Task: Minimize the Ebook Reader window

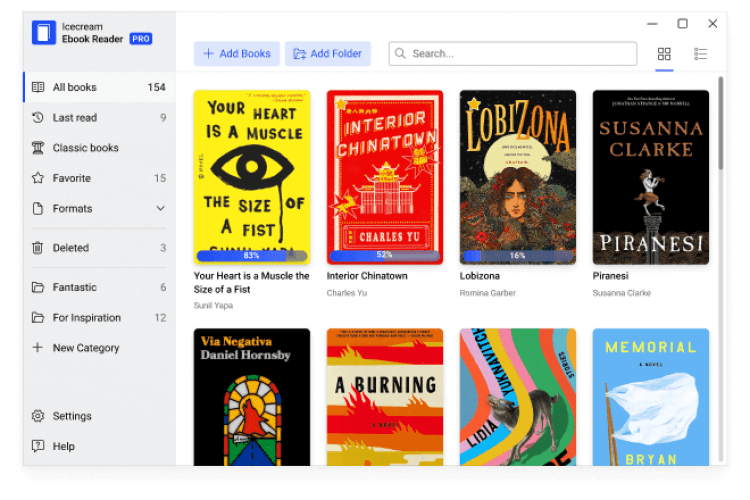Action: [x=652, y=23]
